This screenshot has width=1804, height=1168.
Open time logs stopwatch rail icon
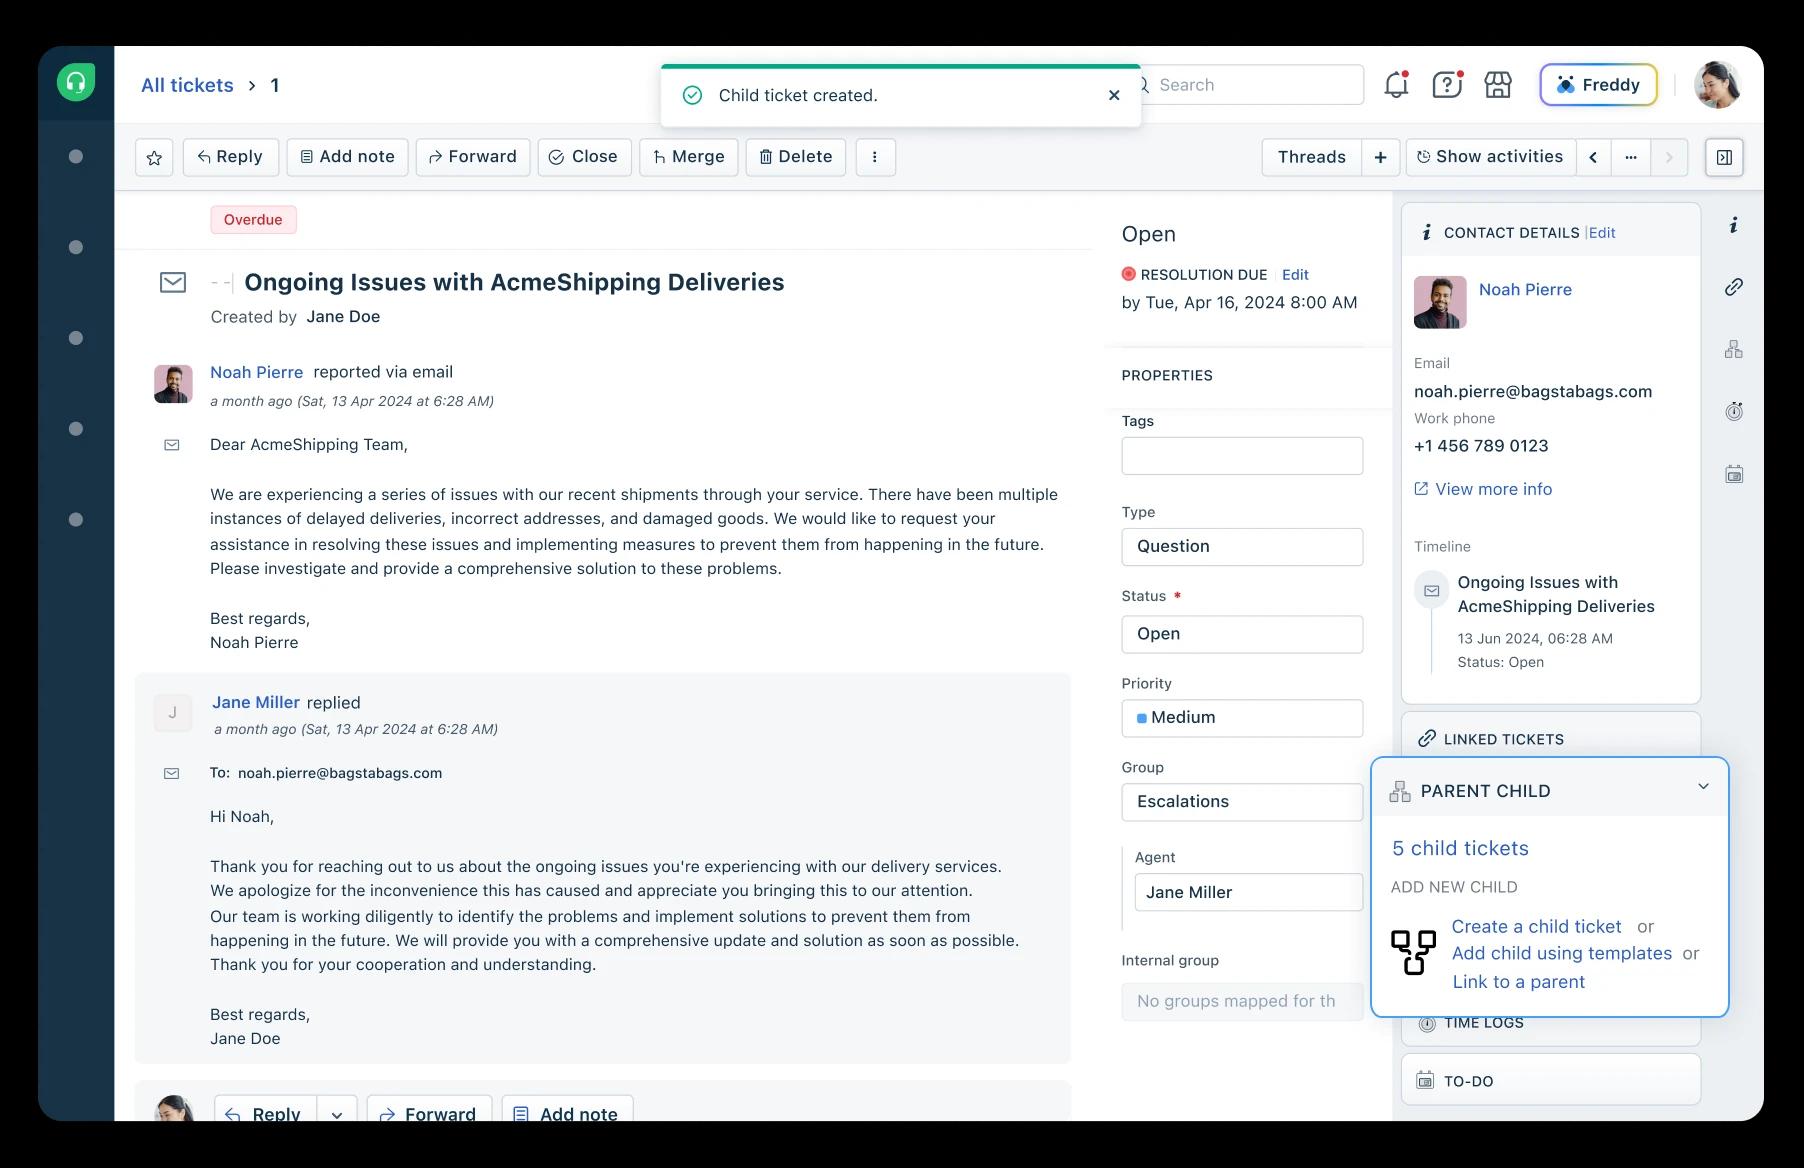[x=1734, y=411]
